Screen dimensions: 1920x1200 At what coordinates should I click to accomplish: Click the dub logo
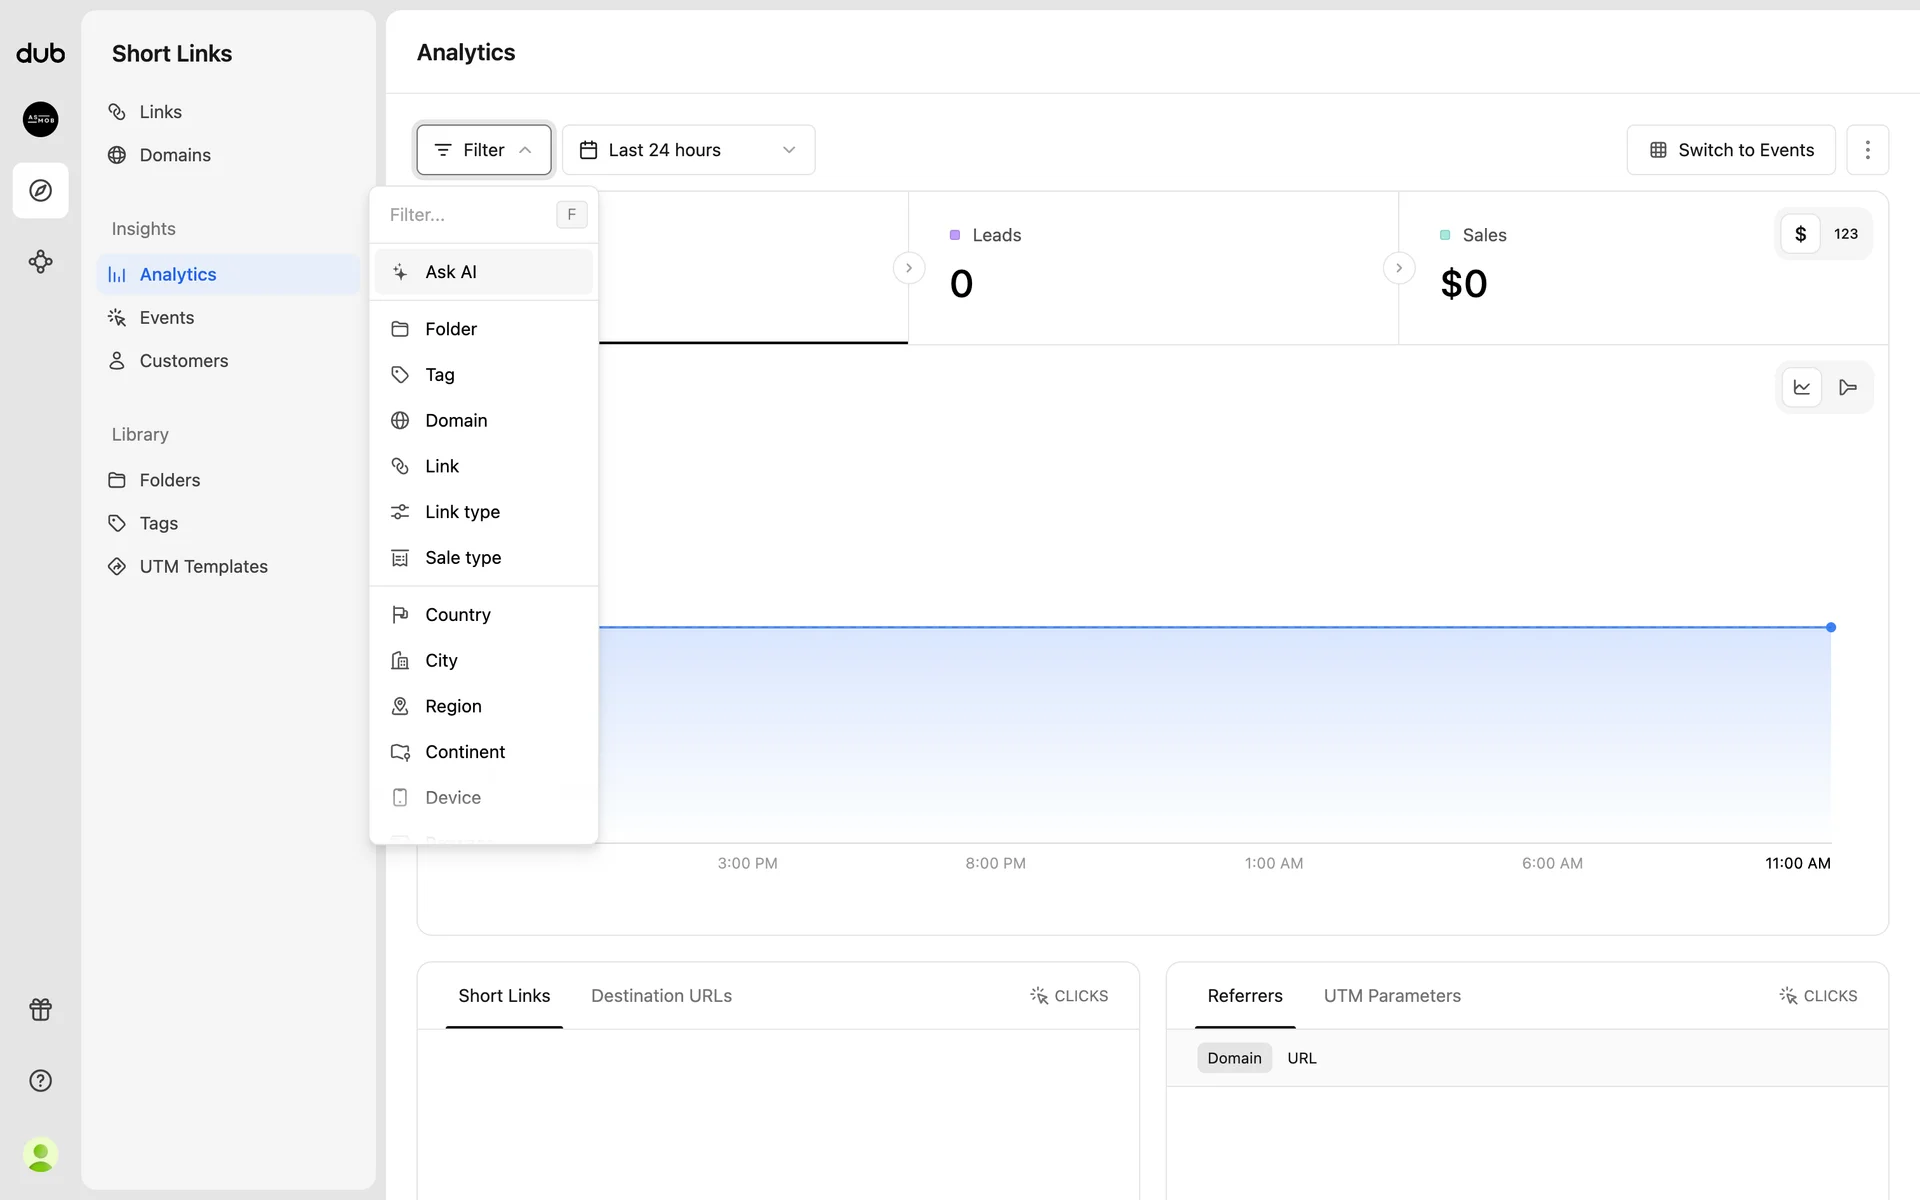(40, 53)
